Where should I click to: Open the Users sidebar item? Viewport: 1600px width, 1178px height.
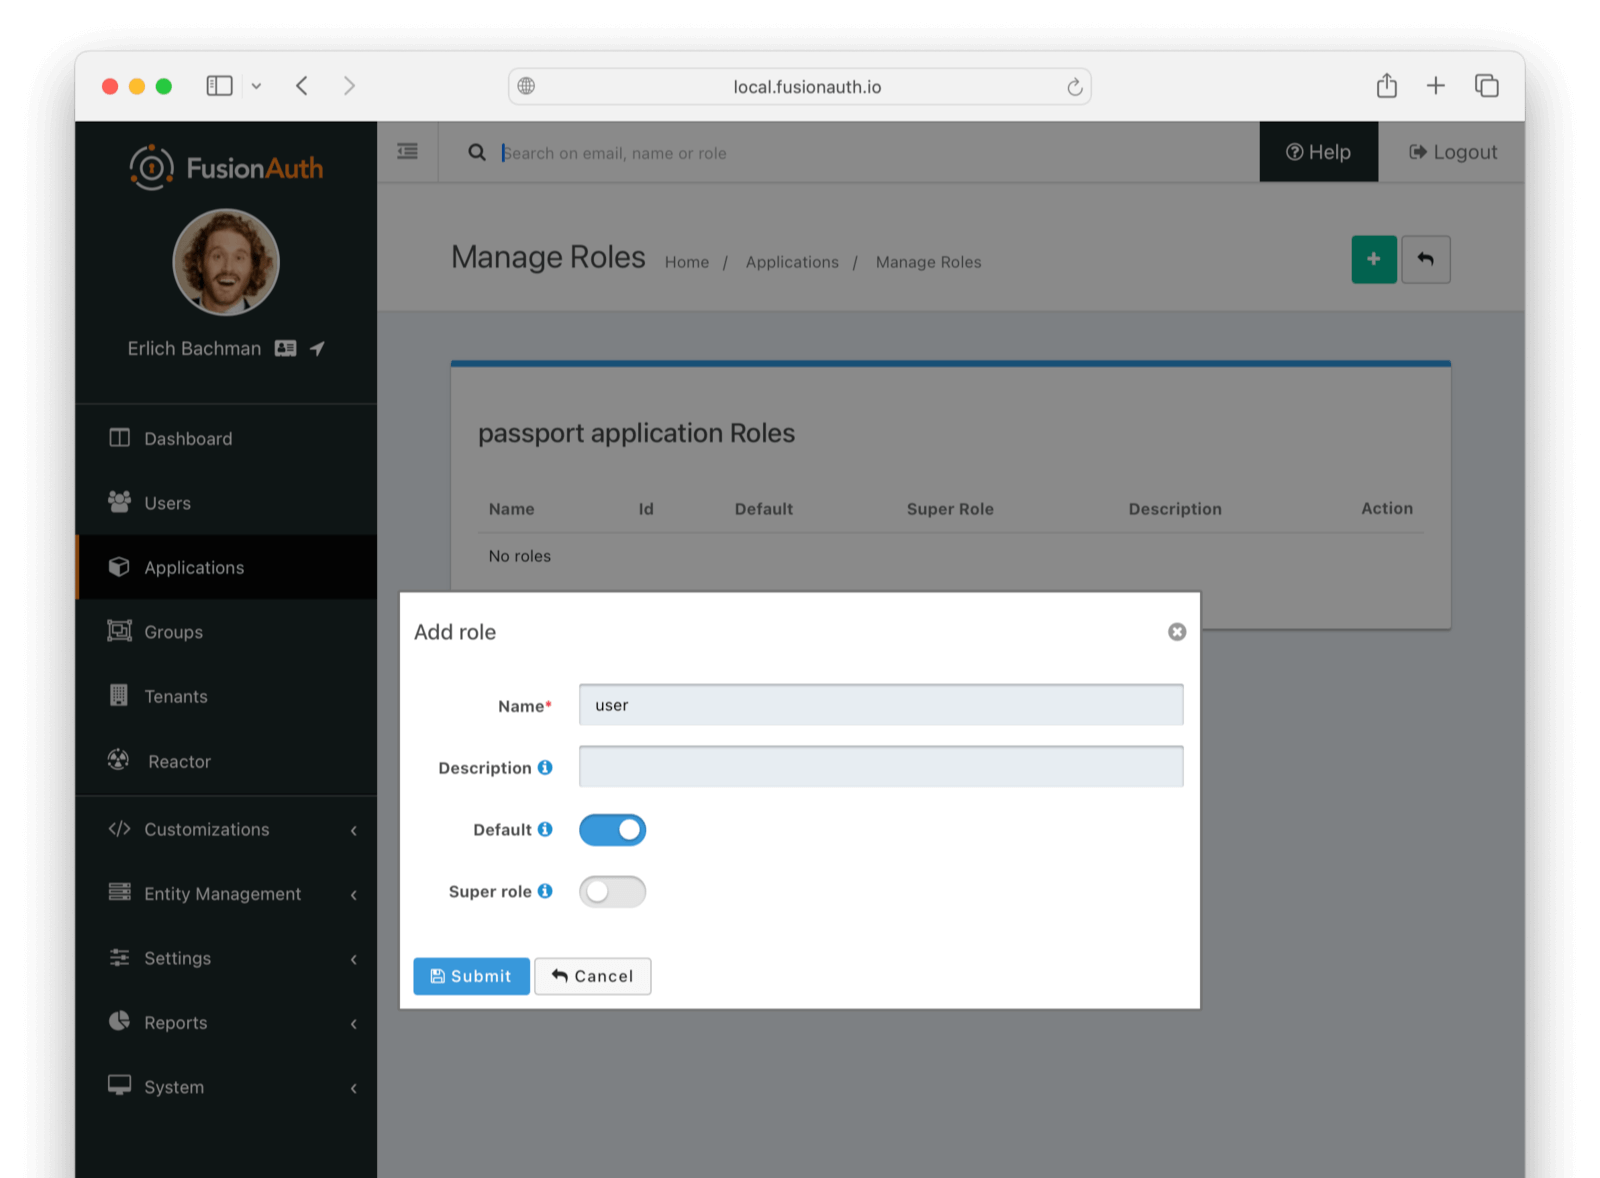click(x=167, y=503)
